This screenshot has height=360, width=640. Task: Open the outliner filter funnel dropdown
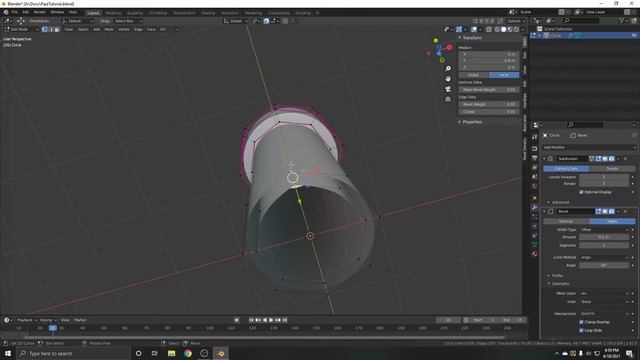(623, 21)
